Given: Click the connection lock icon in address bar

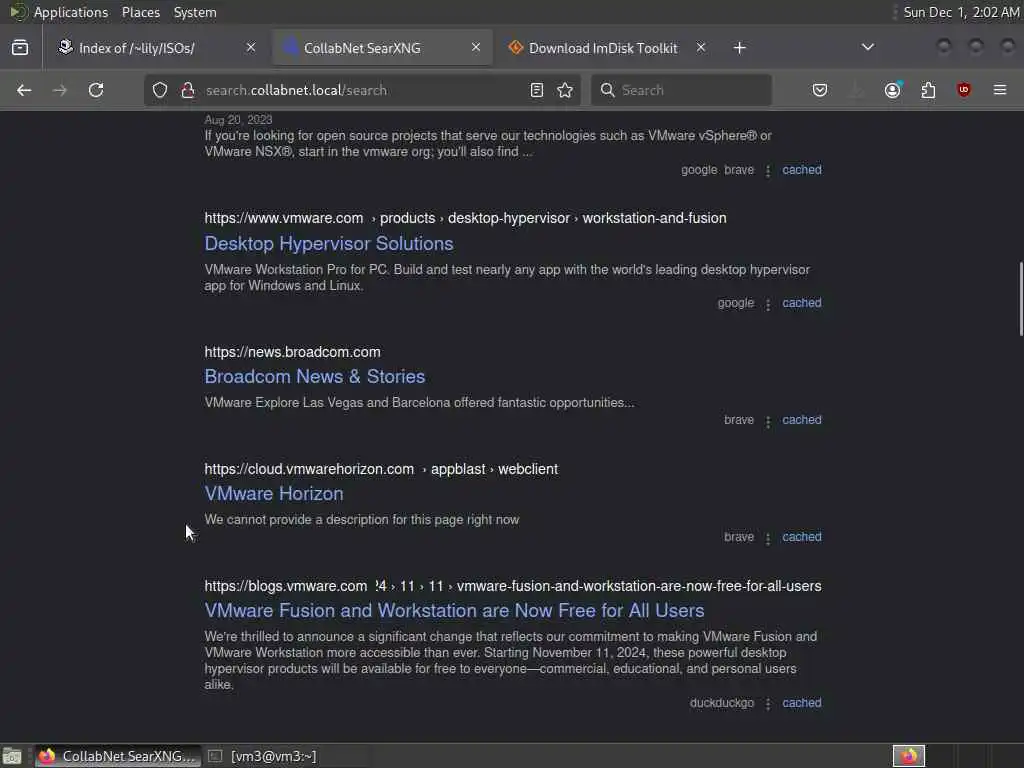Looking at the screenshot, I should (x=187, y=90).
